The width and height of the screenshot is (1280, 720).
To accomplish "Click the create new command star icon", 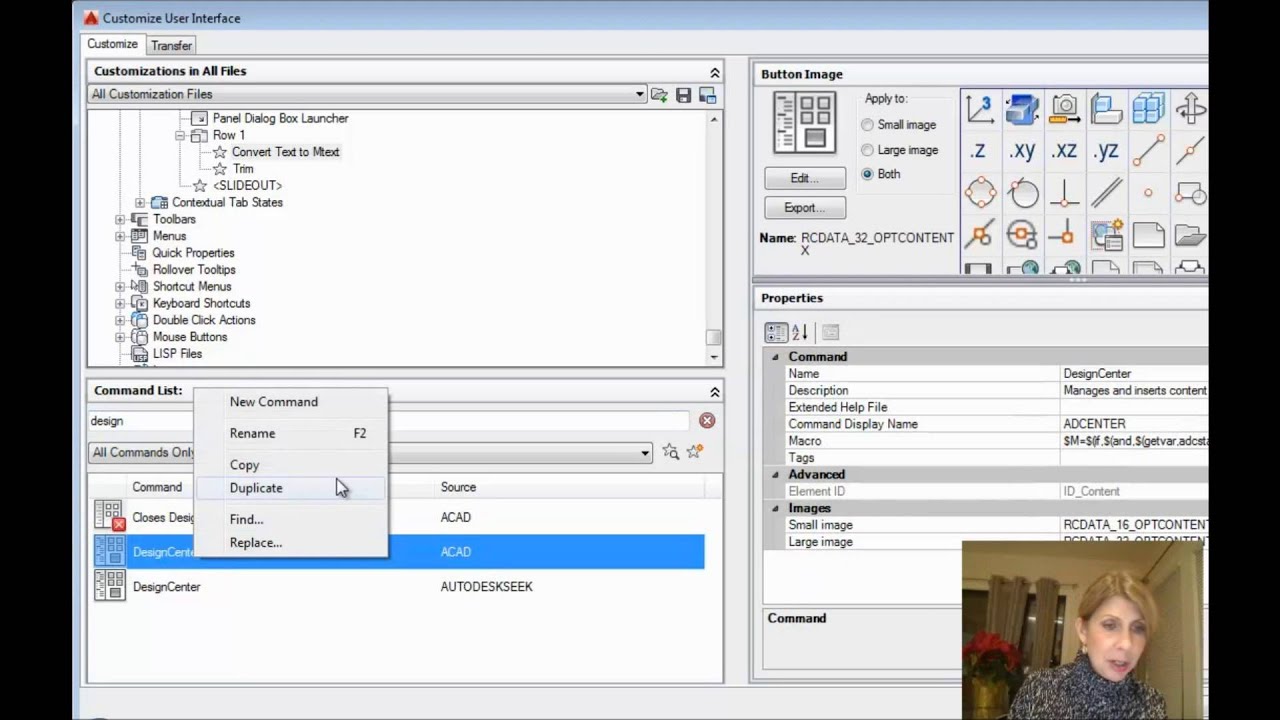I will coord(695,452).
